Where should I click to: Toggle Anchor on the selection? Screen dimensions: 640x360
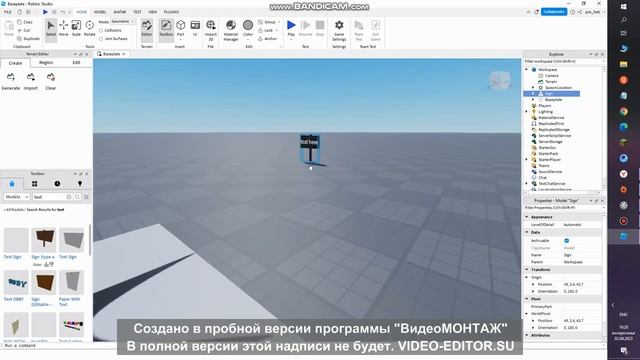tap(267, 38)
